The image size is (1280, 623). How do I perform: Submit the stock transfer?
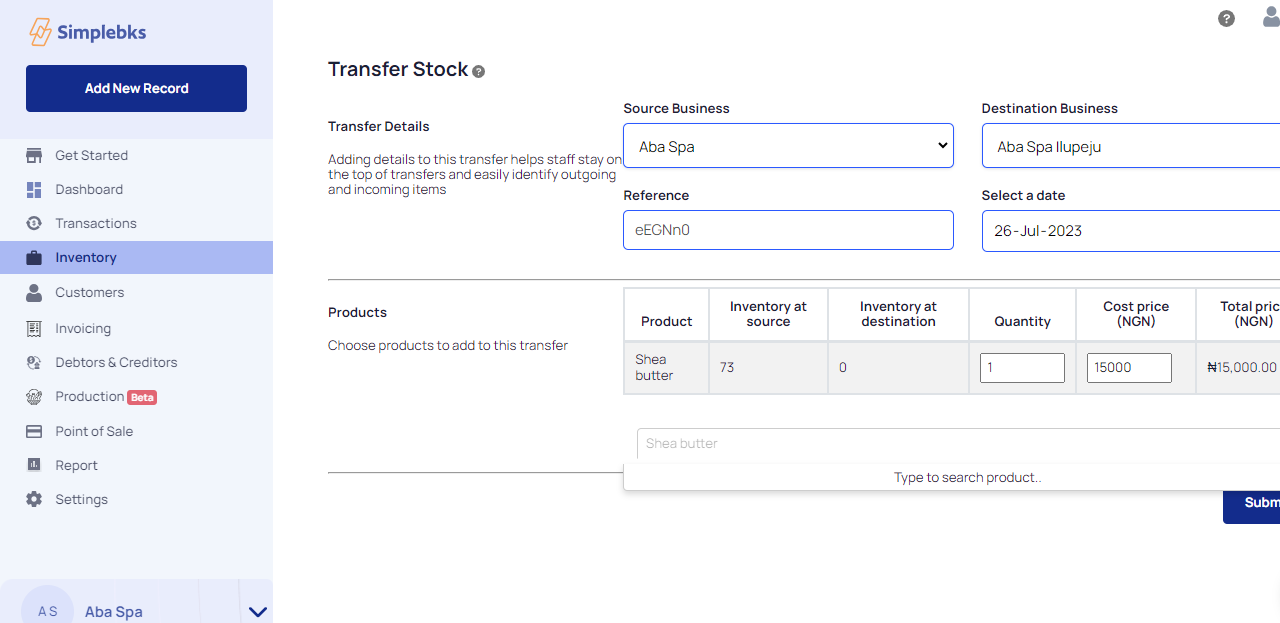pyautogui.click(x=1254, y=502)
